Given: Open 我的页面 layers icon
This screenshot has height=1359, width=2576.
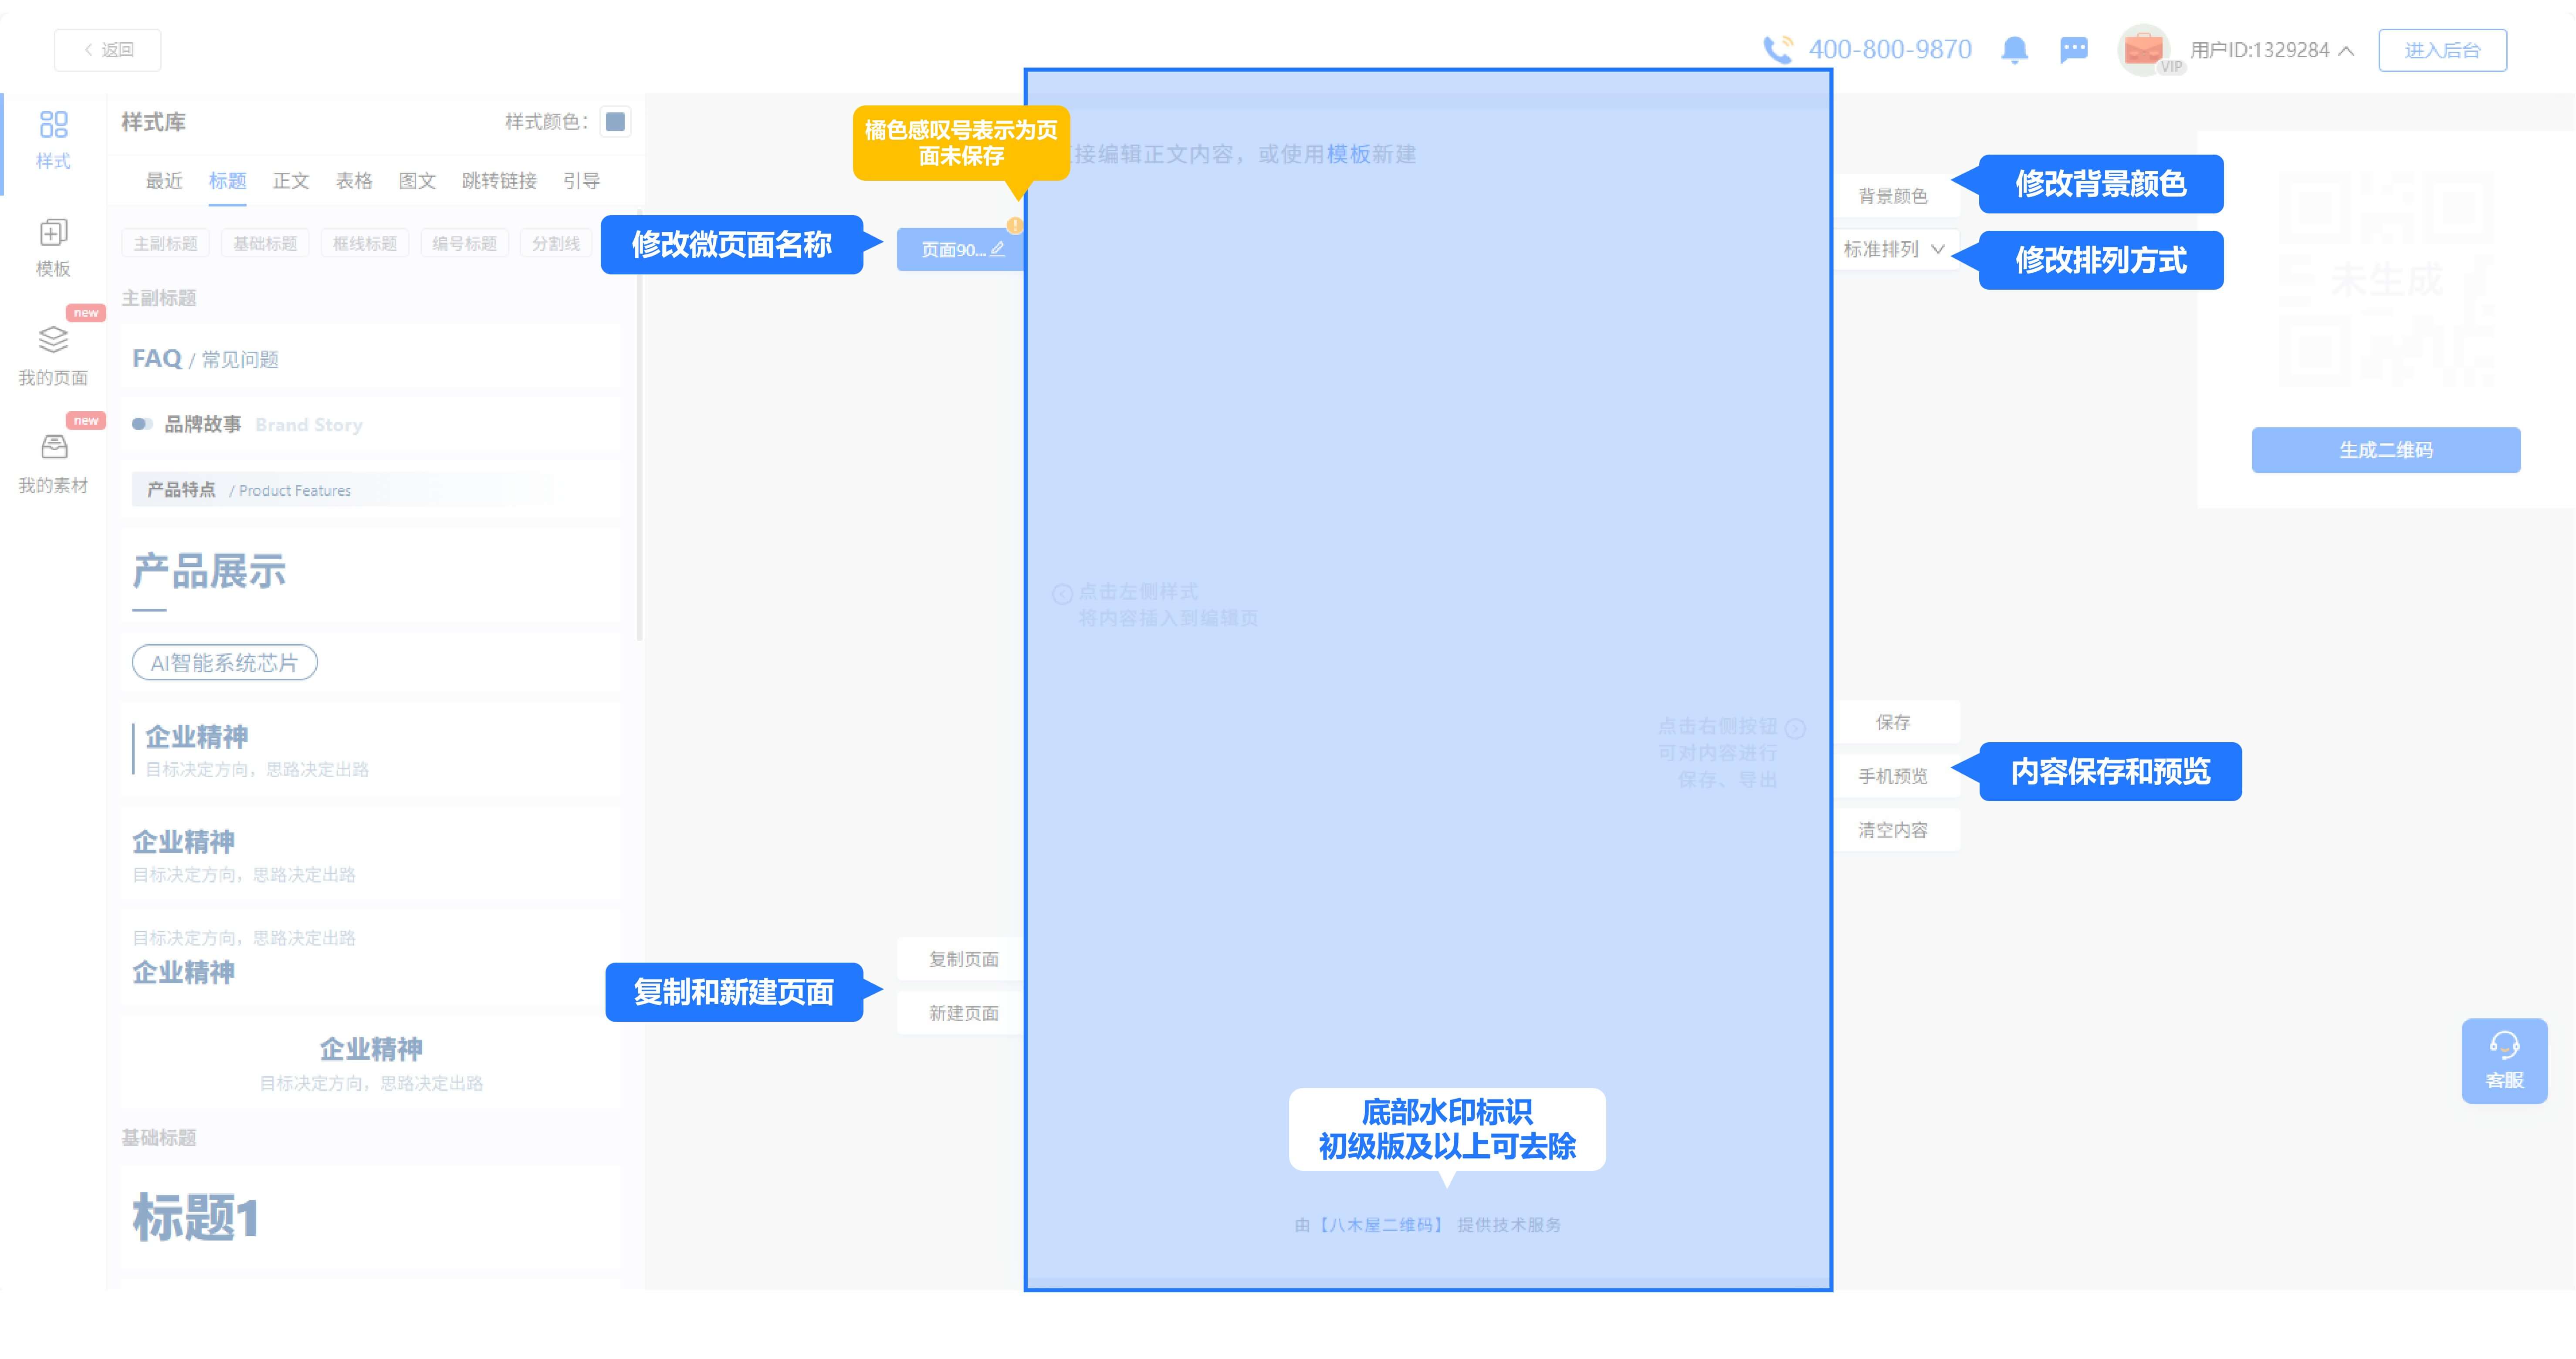Looking at the screenshot, I should click(53, 340).
